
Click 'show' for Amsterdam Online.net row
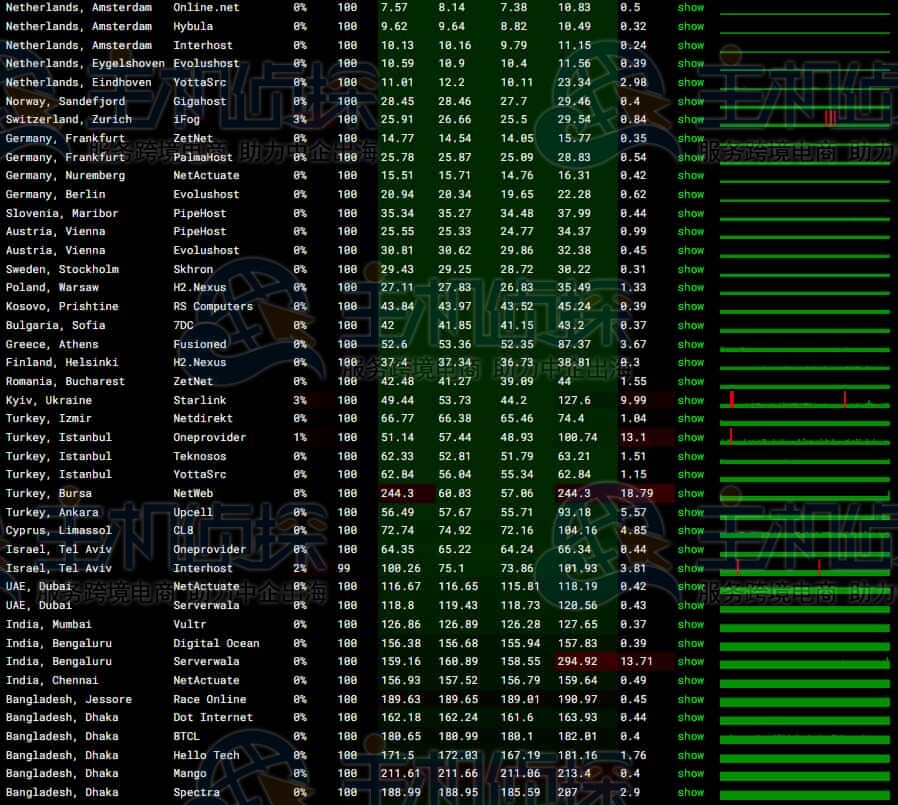[x=691, y=7]
